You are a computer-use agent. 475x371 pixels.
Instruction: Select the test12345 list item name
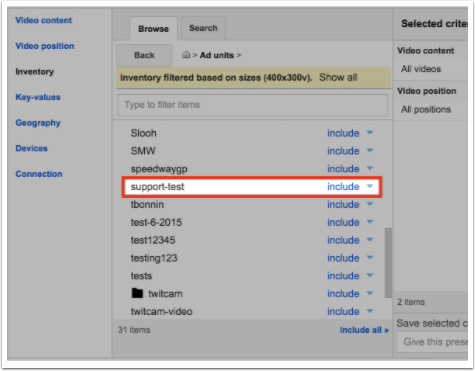coord(153,240)
